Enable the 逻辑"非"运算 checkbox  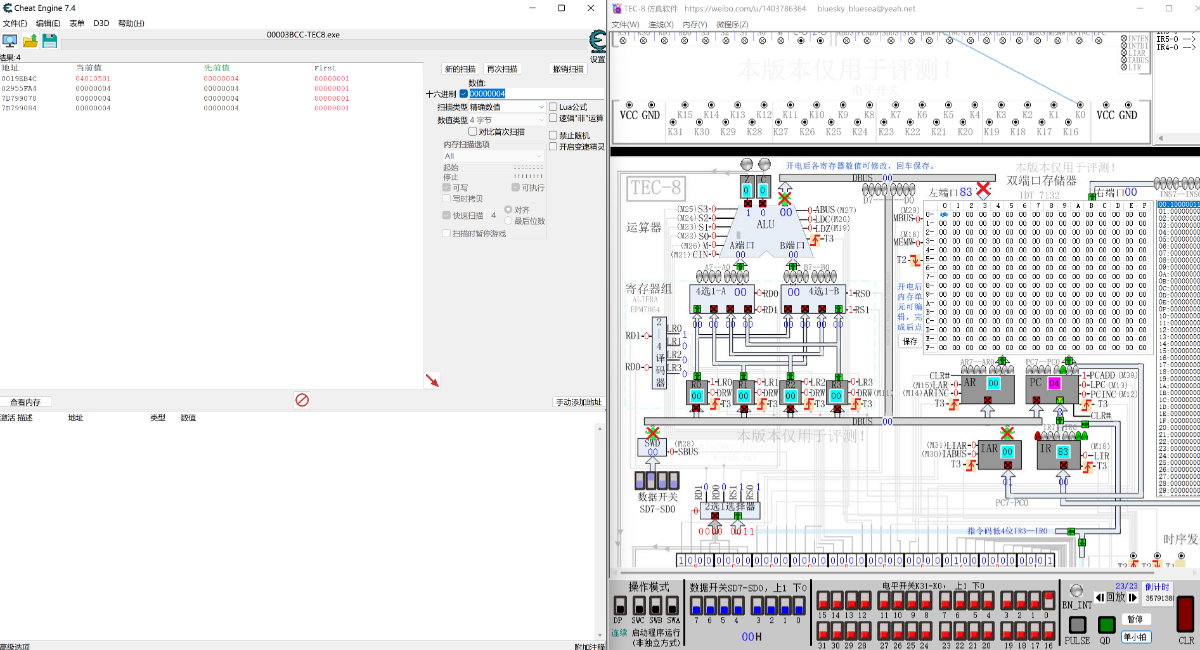[553, 118]
